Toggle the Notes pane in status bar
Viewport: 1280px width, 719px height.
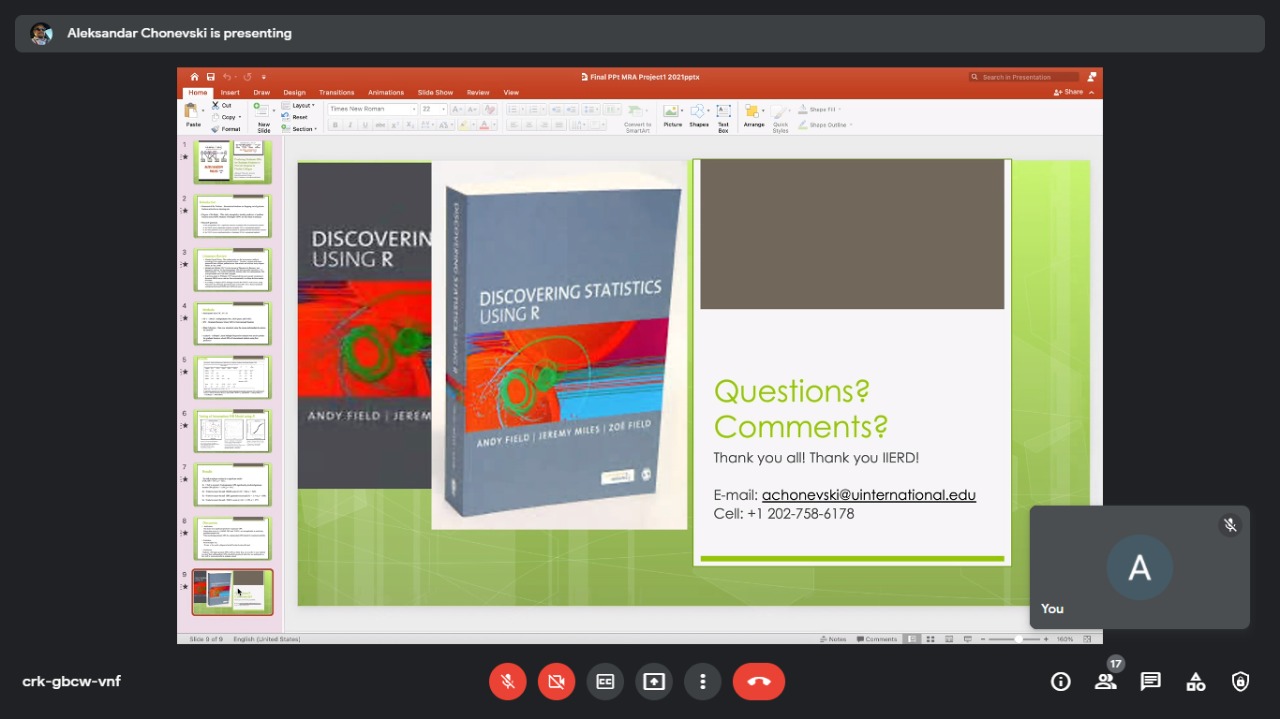coord(833,639)
